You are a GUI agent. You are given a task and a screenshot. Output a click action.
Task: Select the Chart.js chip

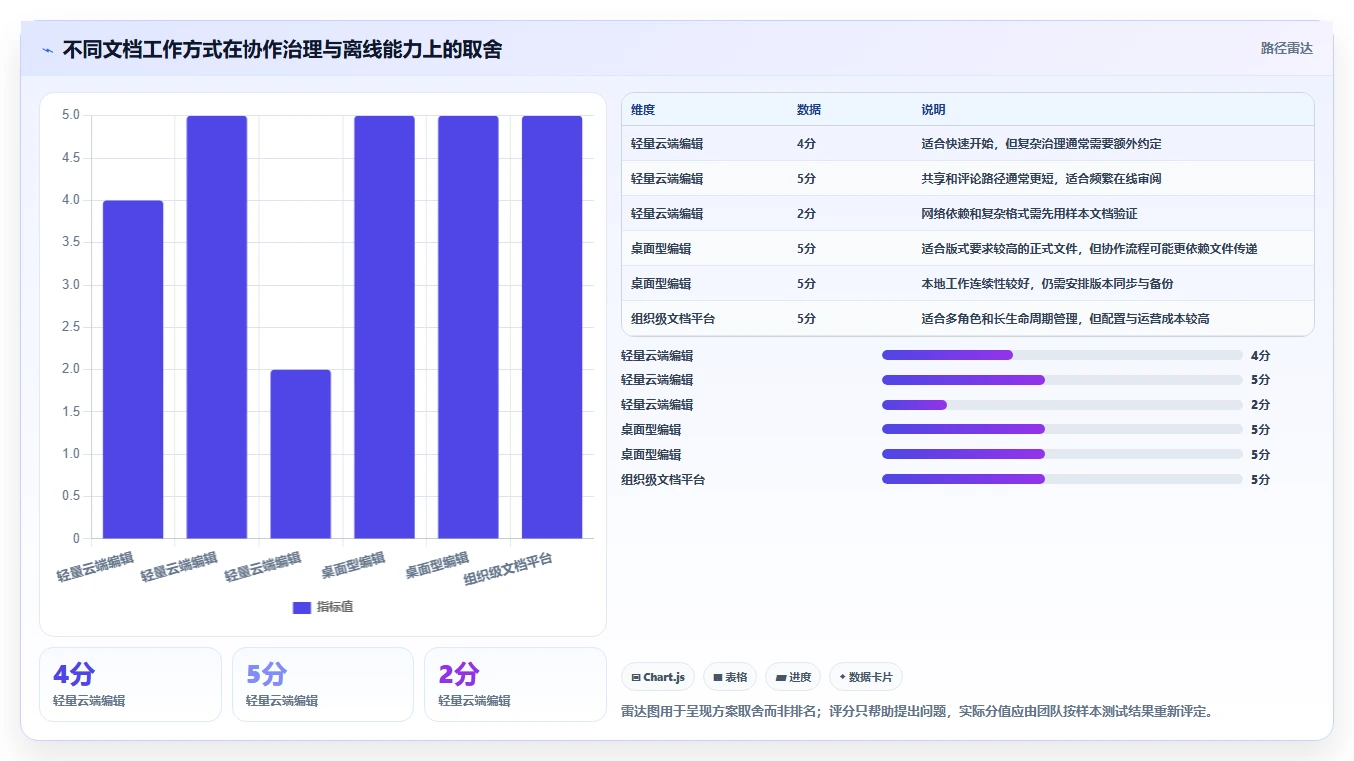tap(658, 677)
